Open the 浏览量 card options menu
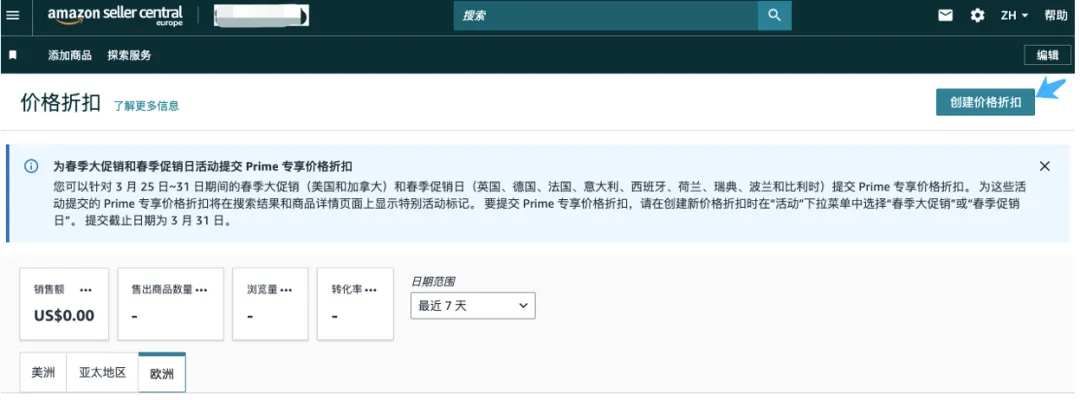Image resolution: width=1080 pixels, height=400 pixels. coord(286,290)
